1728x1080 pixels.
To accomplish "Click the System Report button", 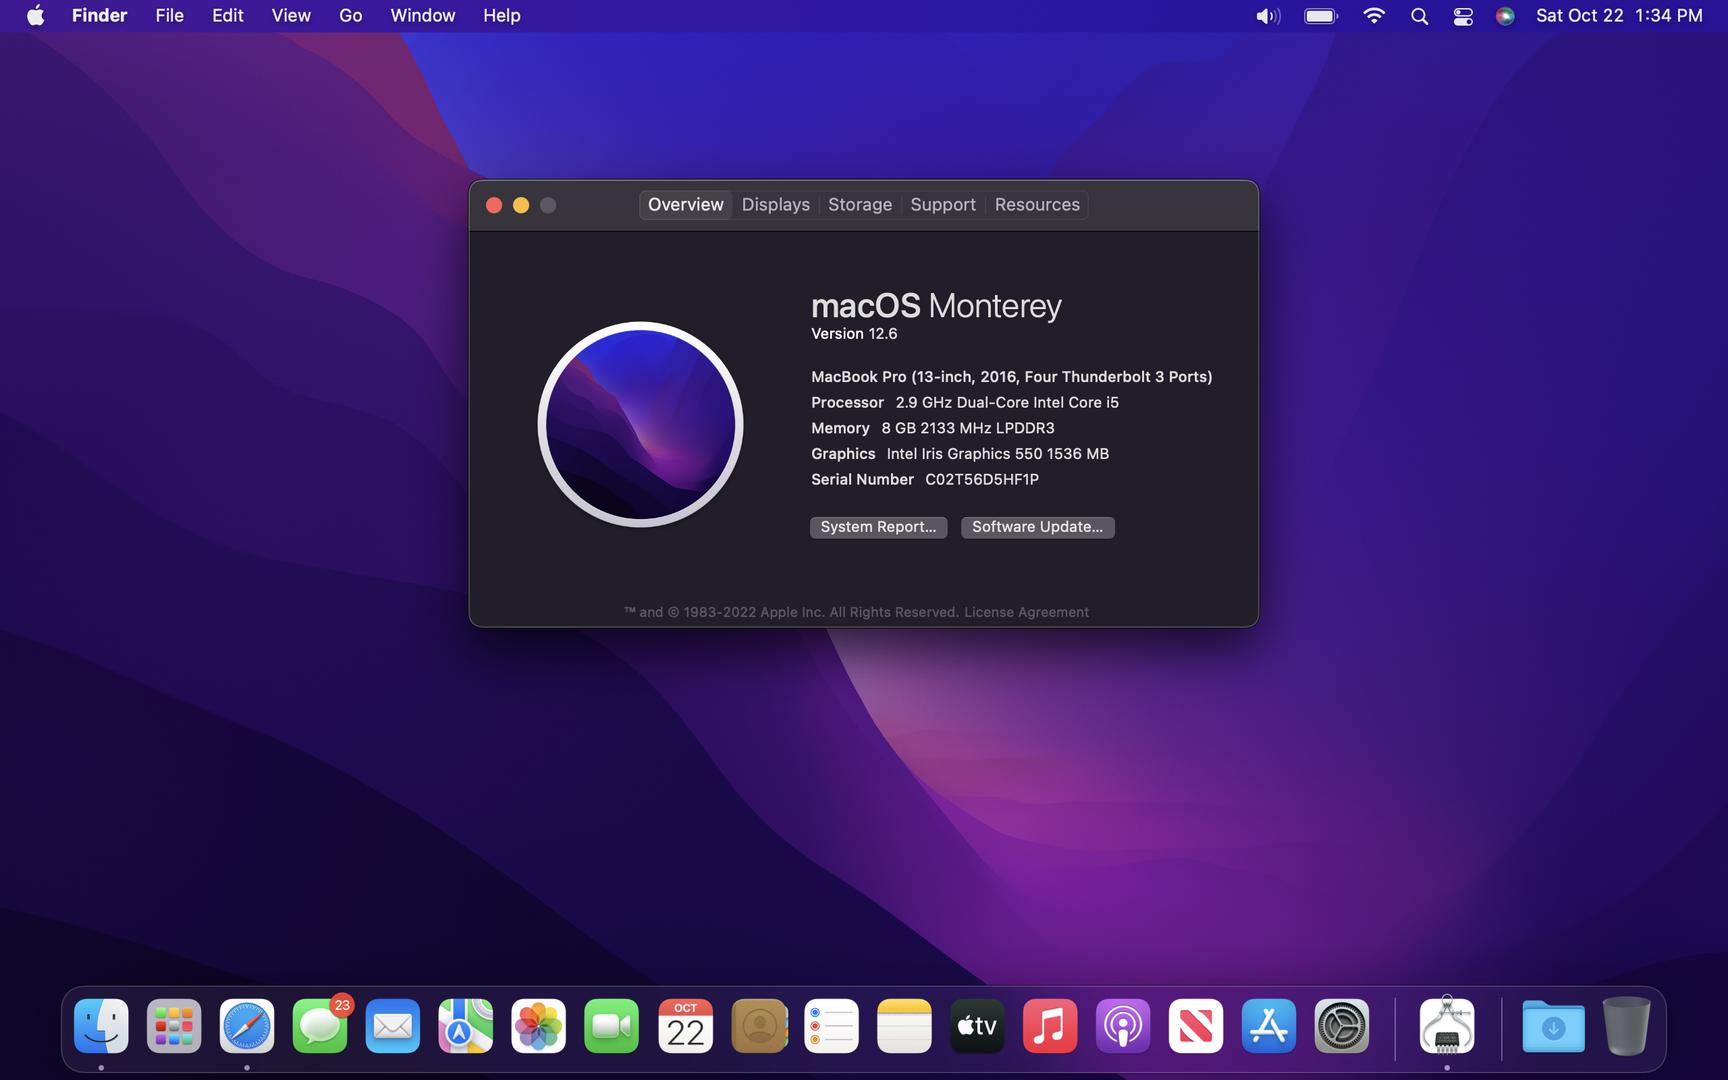I will pyautogui.click(x=878, y=527).
